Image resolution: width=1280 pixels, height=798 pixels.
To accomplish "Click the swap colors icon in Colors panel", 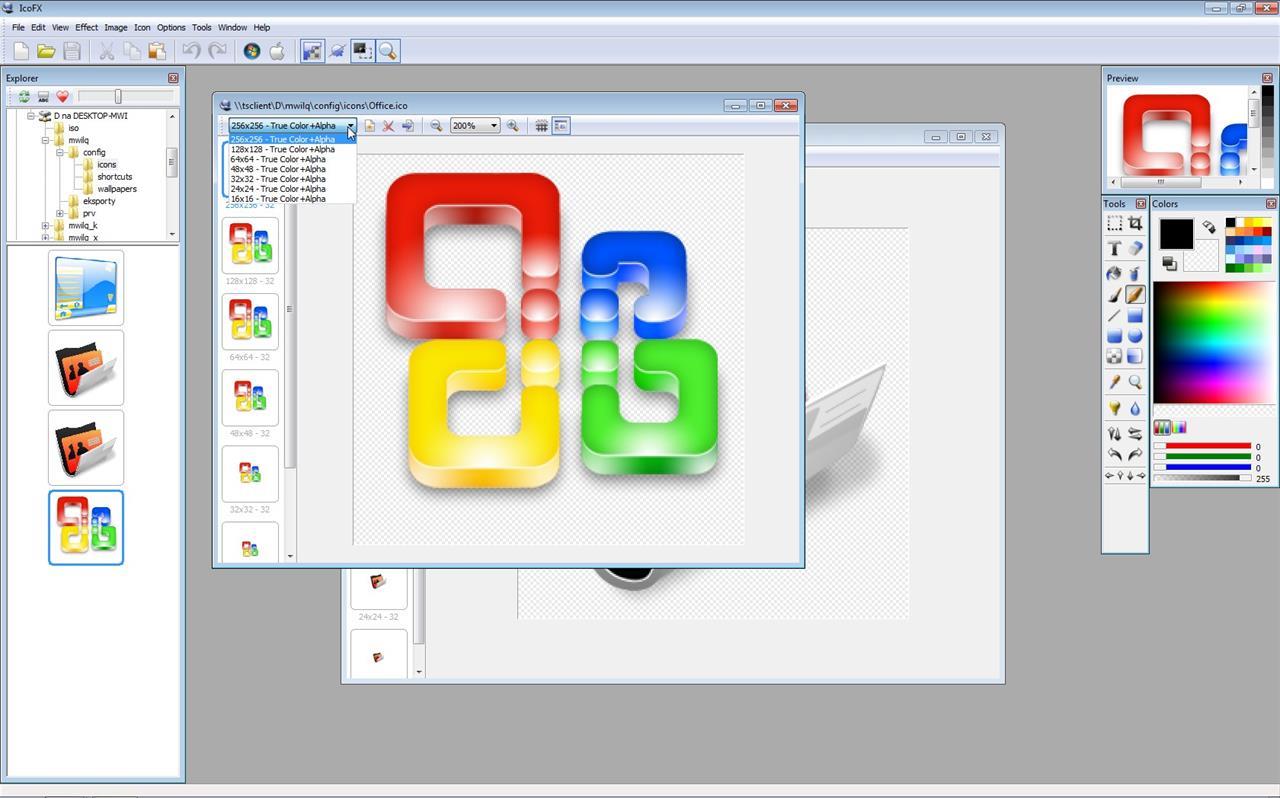I will 1209,227.
